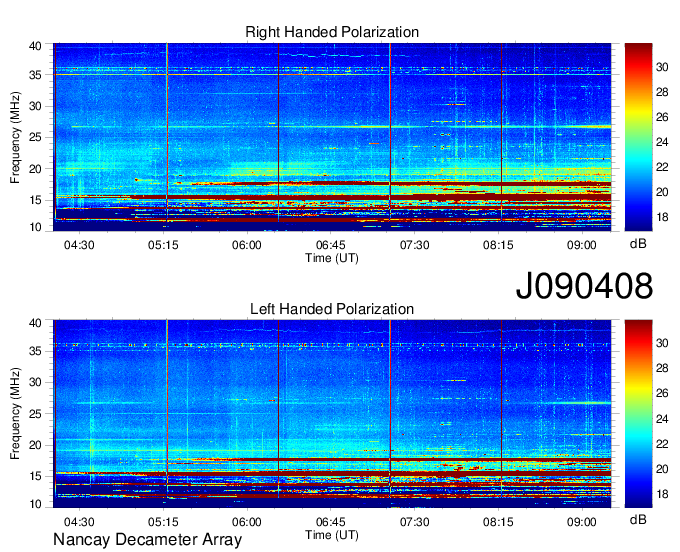Click the Frequency (MHz) label of Left Handed plot
The height and width of the screenshot is (552, 680).
click(x=15, y=414)
